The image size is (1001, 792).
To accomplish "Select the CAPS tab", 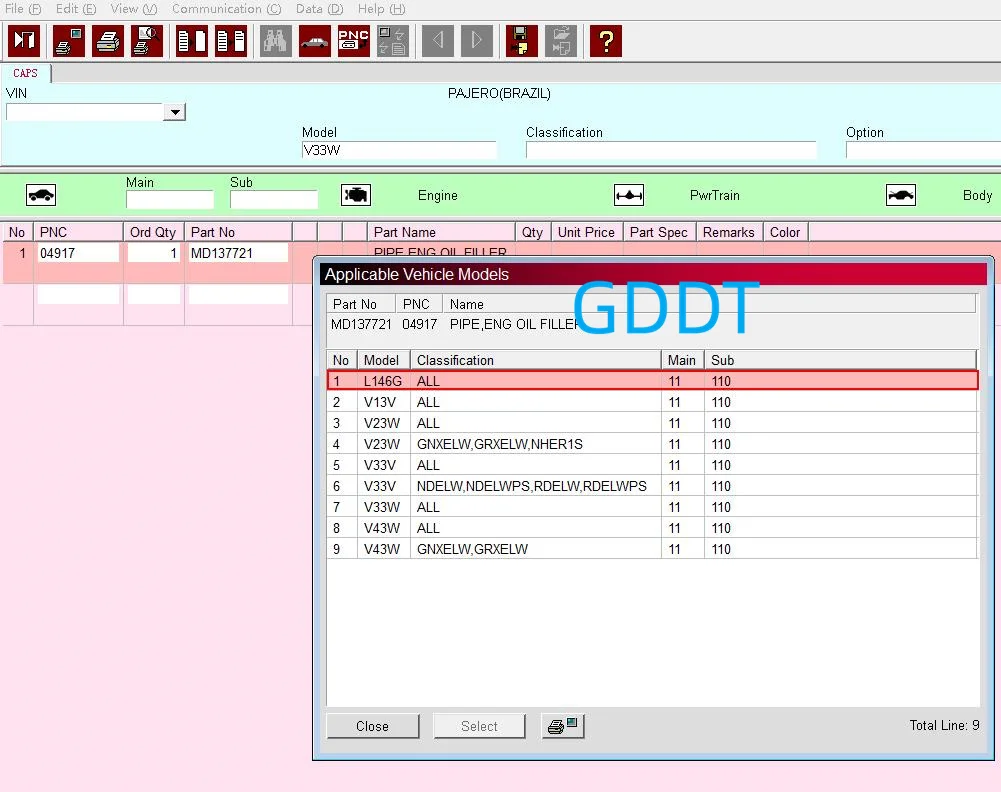I will pyautogui.click(x=26, y=73).
